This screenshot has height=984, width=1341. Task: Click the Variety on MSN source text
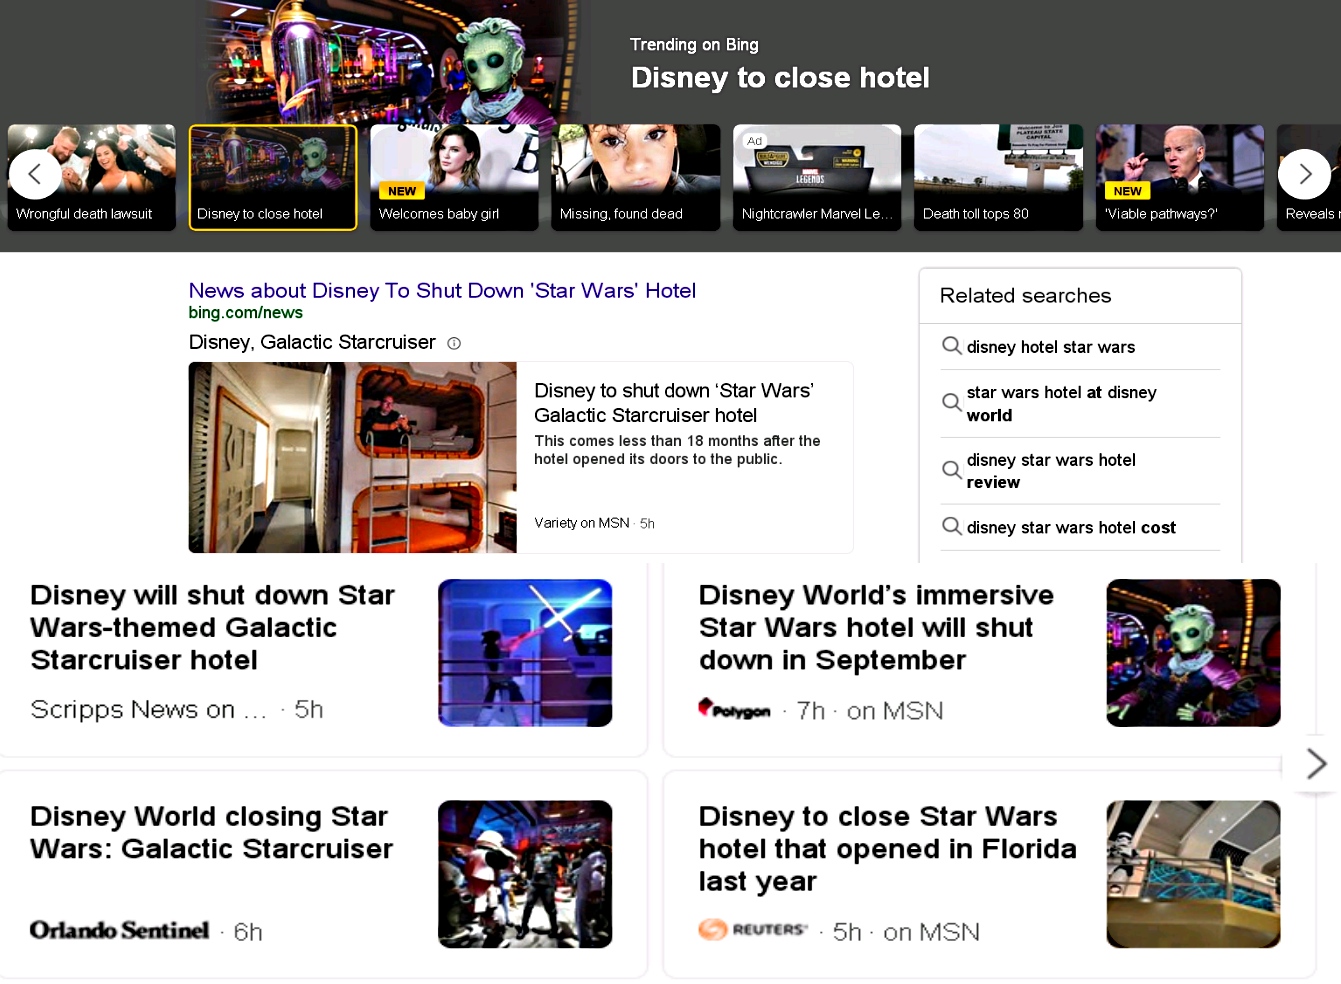pyautogui.click(x=582, y=523)
